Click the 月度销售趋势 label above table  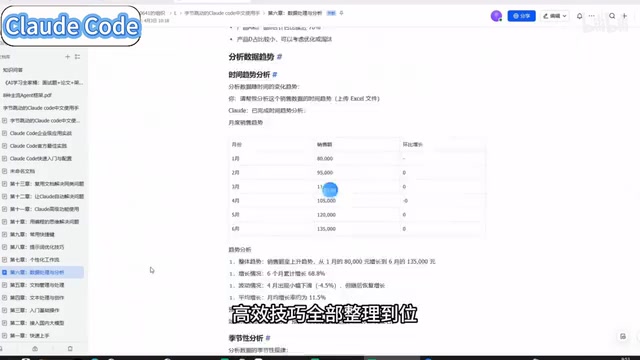[x=246, y=122]
